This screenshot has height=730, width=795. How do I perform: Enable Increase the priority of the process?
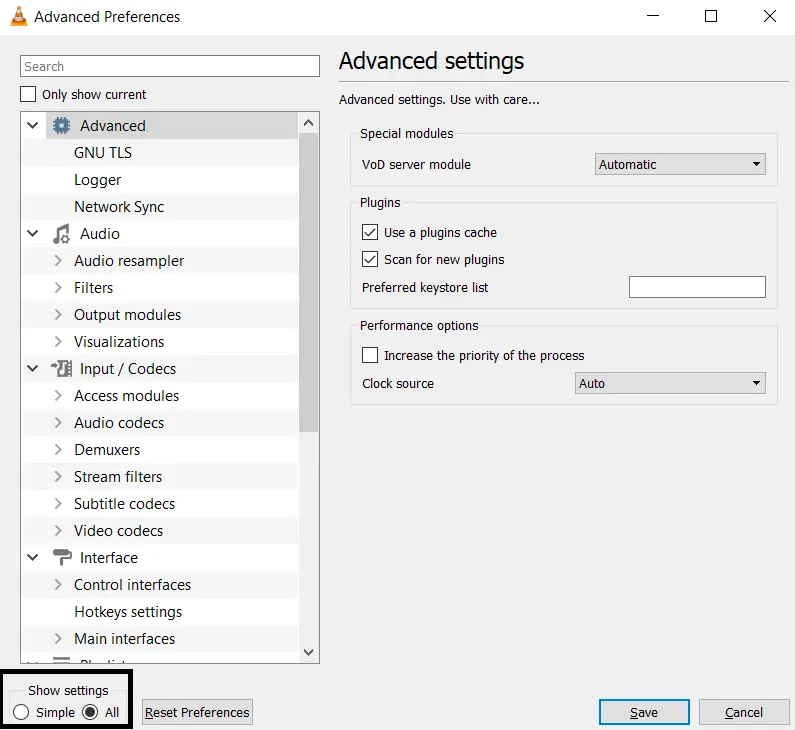pyautogui.click(x=370, y=355)
